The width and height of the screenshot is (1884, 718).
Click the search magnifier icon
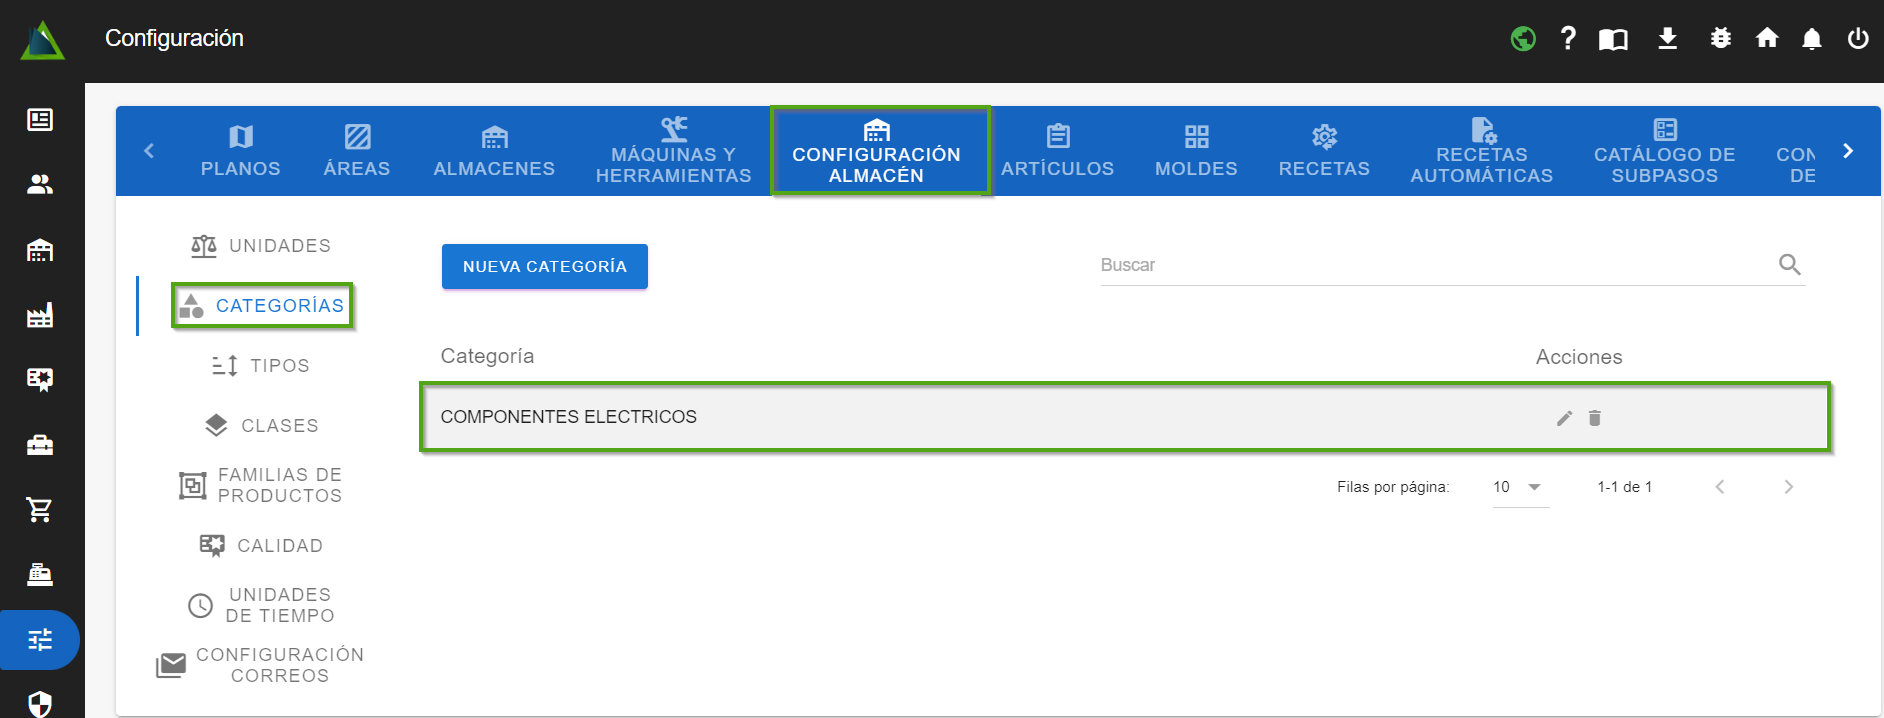coord(1789,265)
